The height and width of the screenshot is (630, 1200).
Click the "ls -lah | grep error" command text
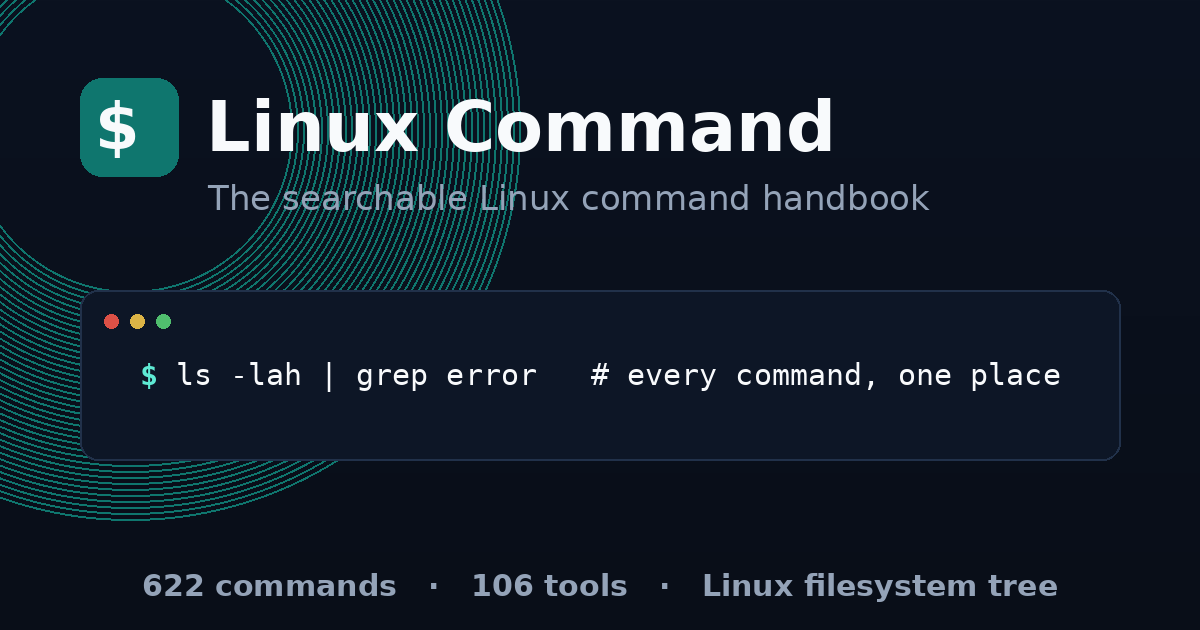357,376
